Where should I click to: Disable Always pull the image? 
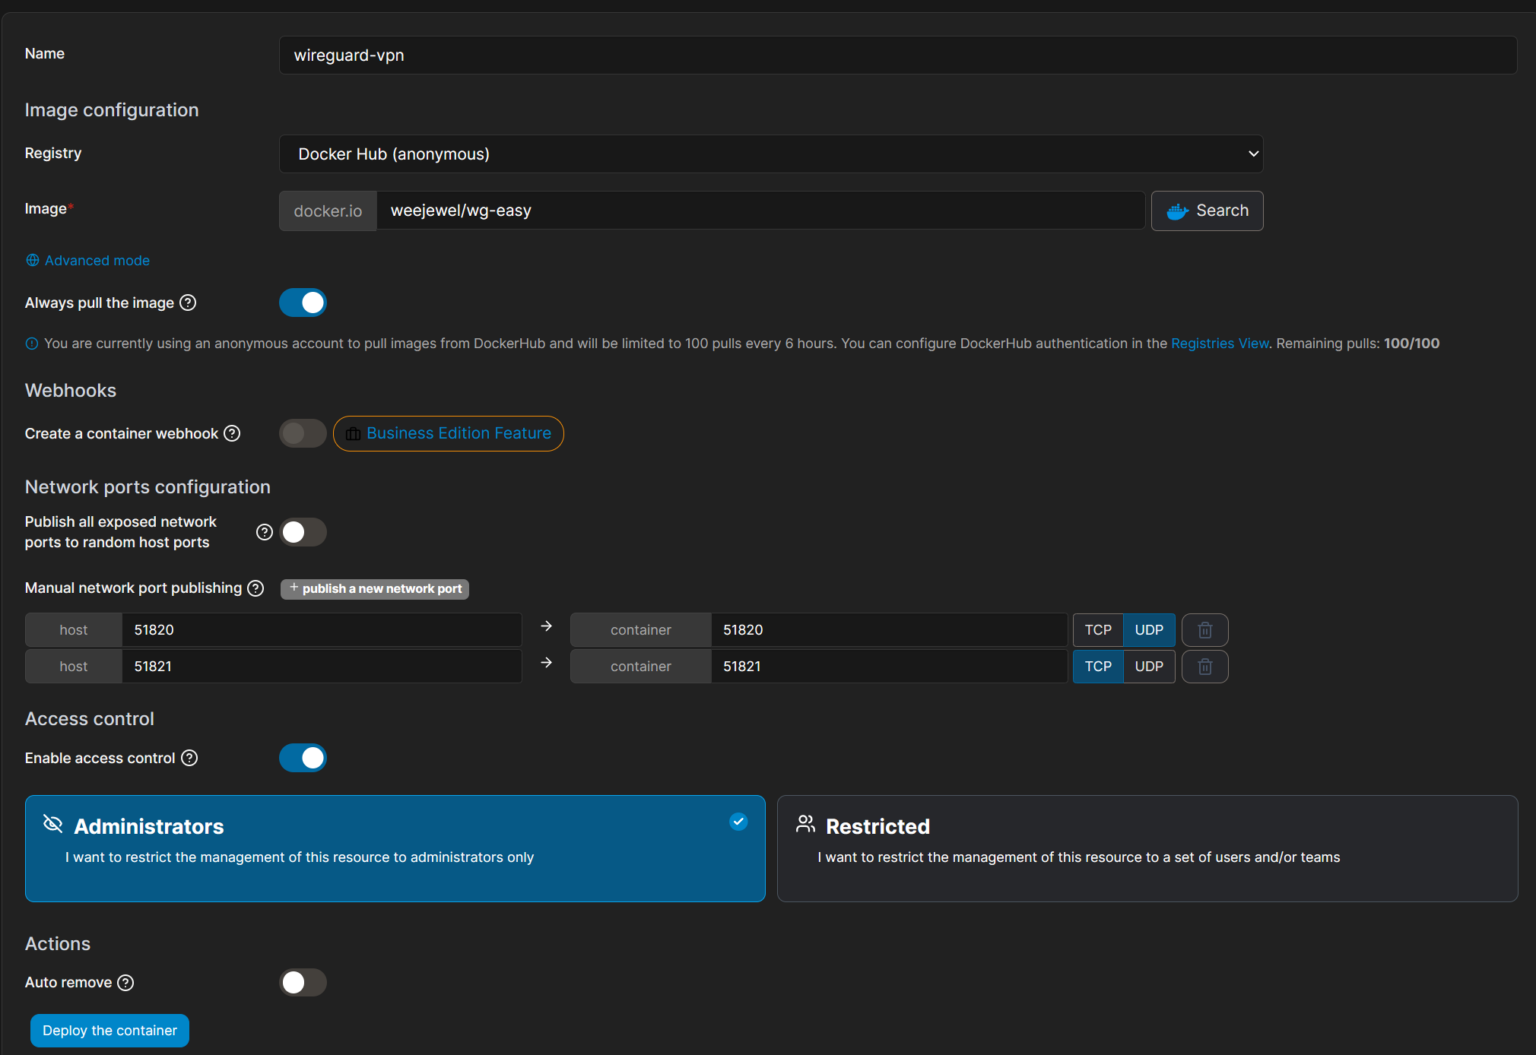tap(302, 302)
